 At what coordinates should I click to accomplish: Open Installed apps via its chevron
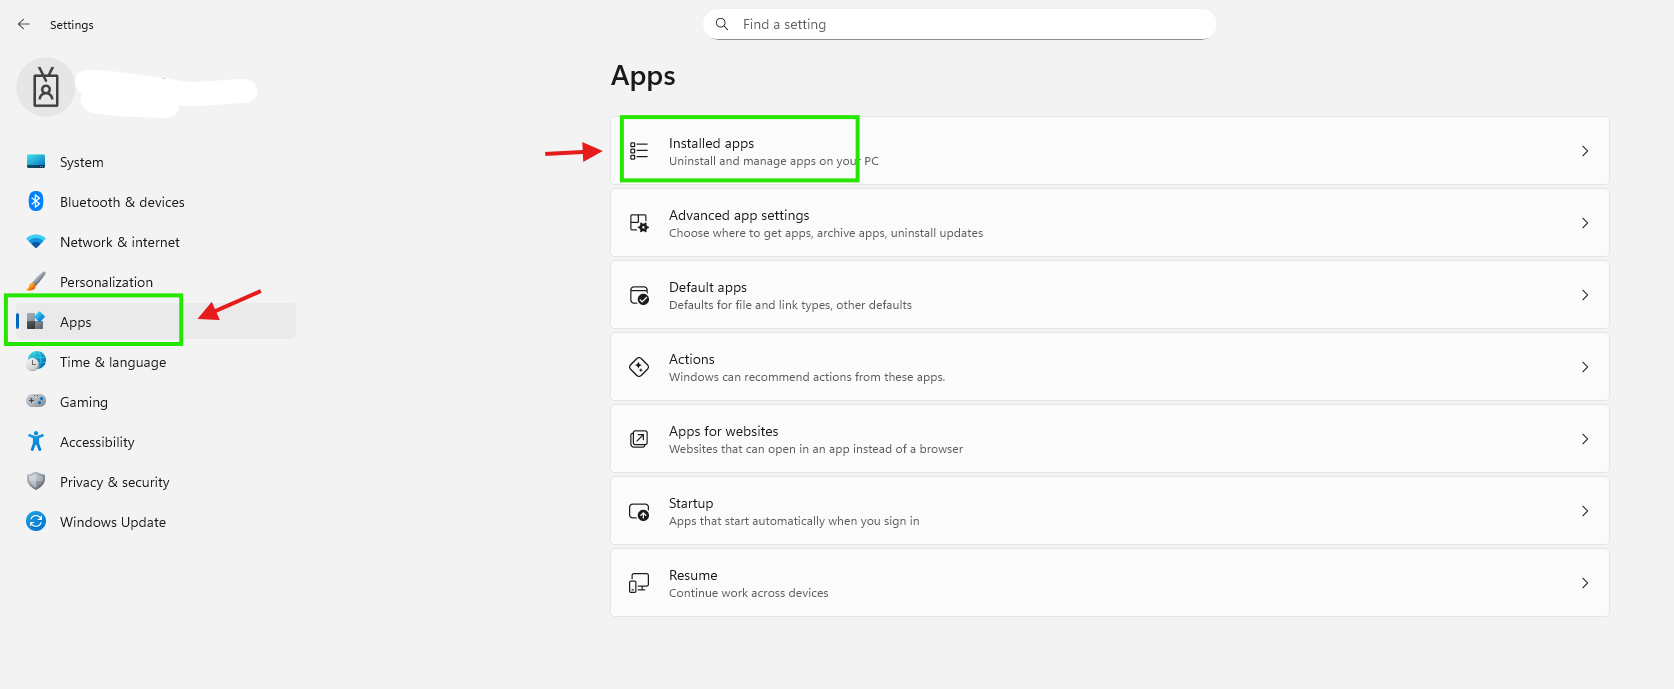1585,151
